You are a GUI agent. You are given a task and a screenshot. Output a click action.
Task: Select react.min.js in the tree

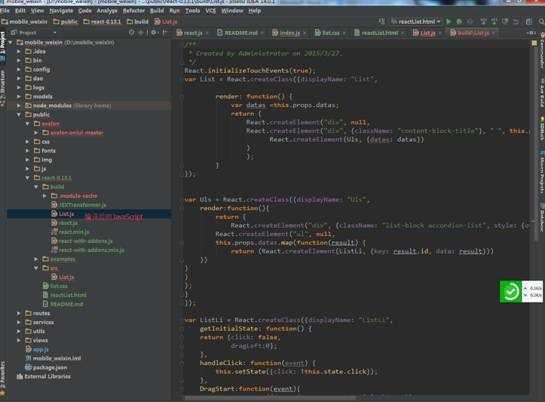coord(70,232)
